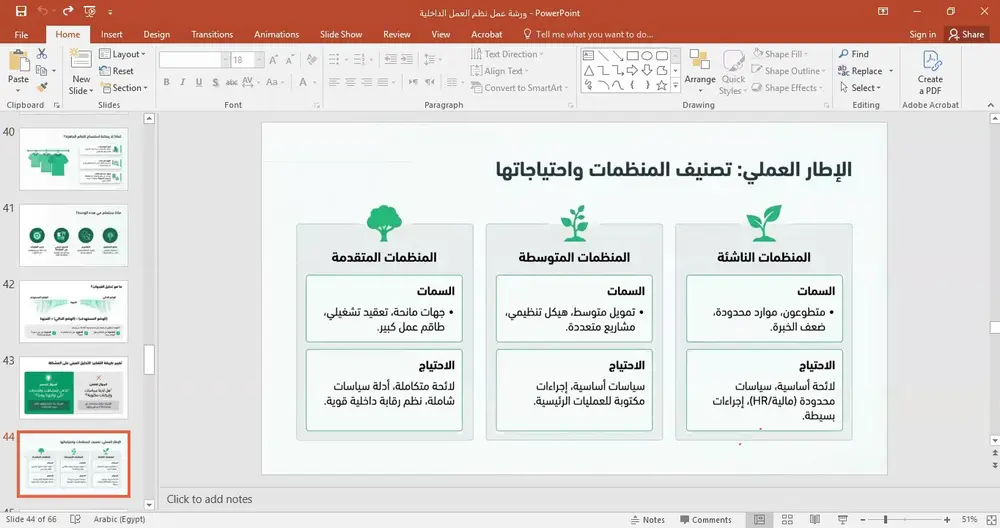Open the Transitions tab
The height and width of the screenshot is (528, 1000).
coord(212,34)
